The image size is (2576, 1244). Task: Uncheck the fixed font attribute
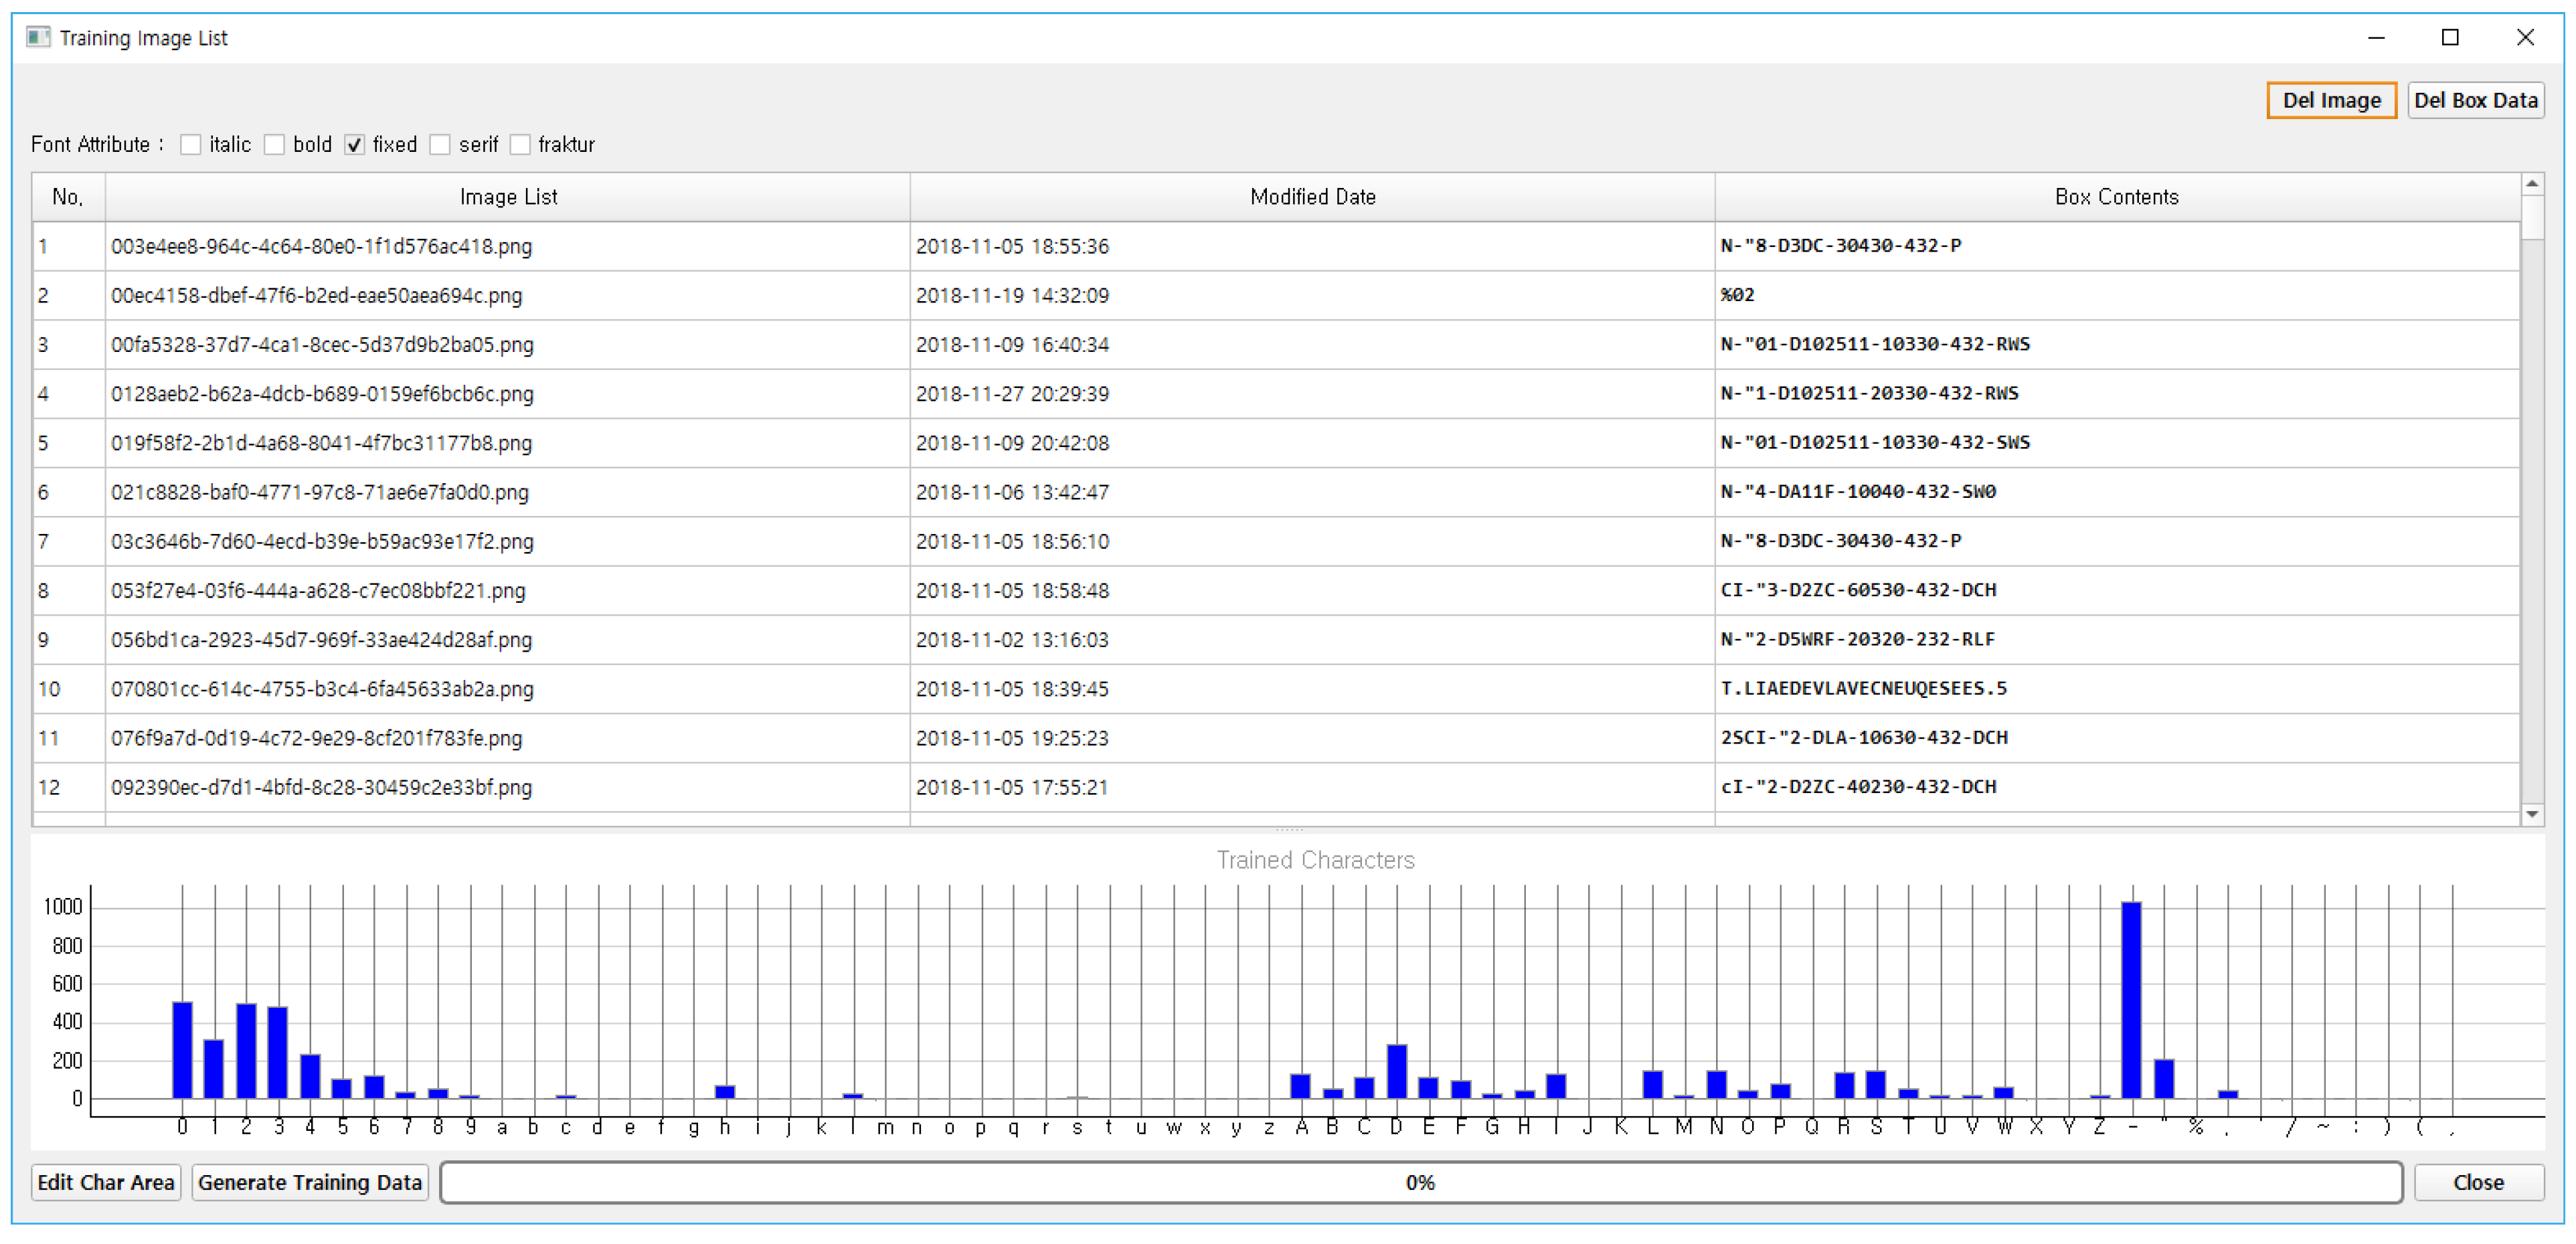355,145
